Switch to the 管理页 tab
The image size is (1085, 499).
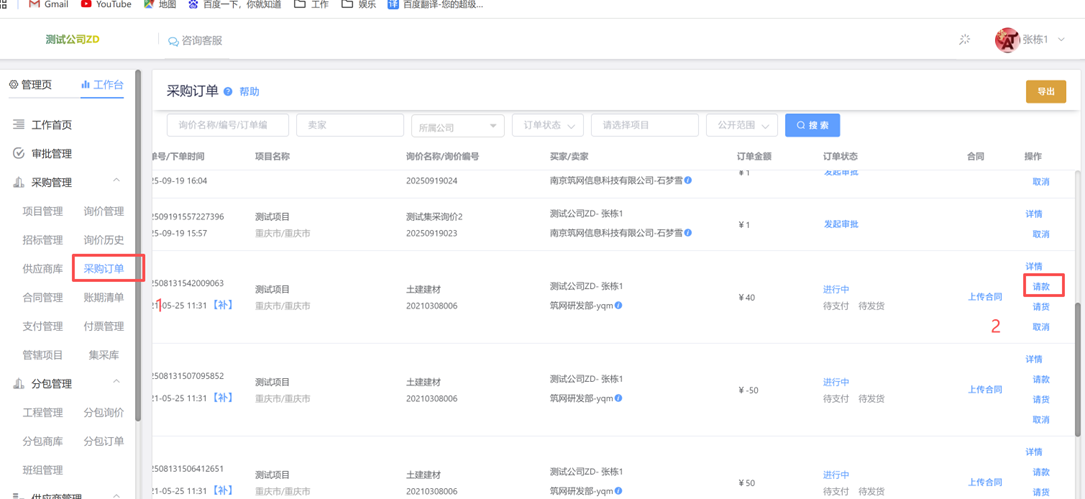(30, 85)
